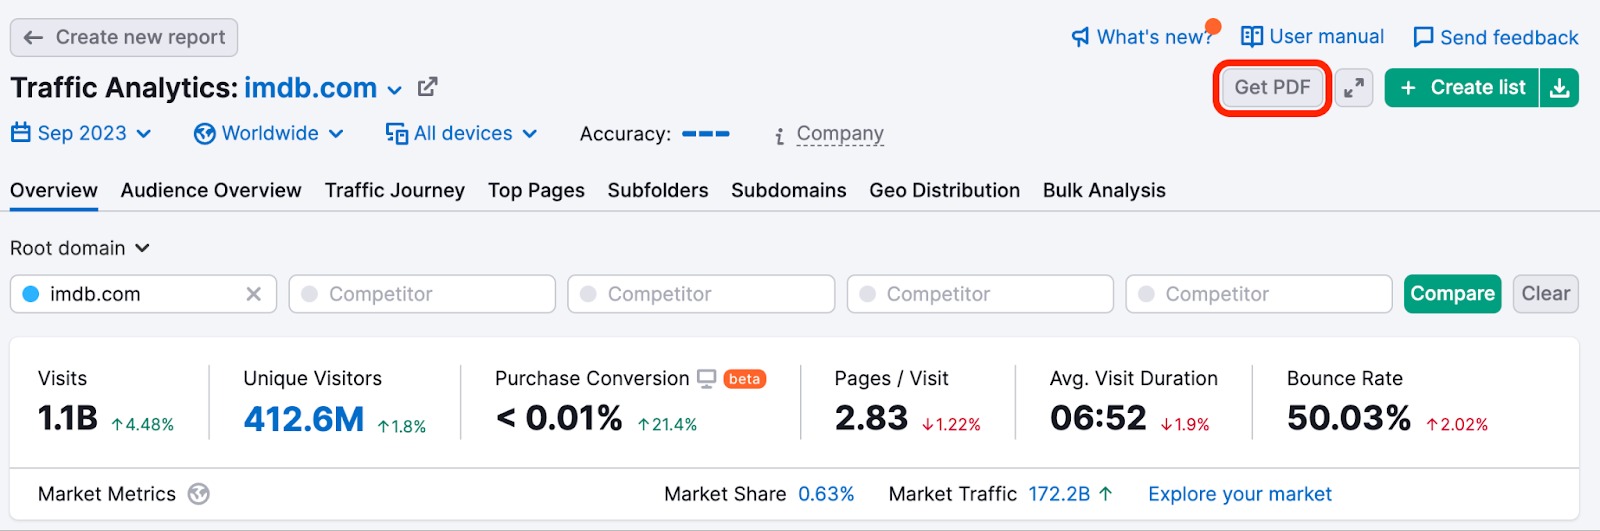Toggle fullscreen expand icon
This screenshot has height=531, width=1600.
pos(1354,88)
